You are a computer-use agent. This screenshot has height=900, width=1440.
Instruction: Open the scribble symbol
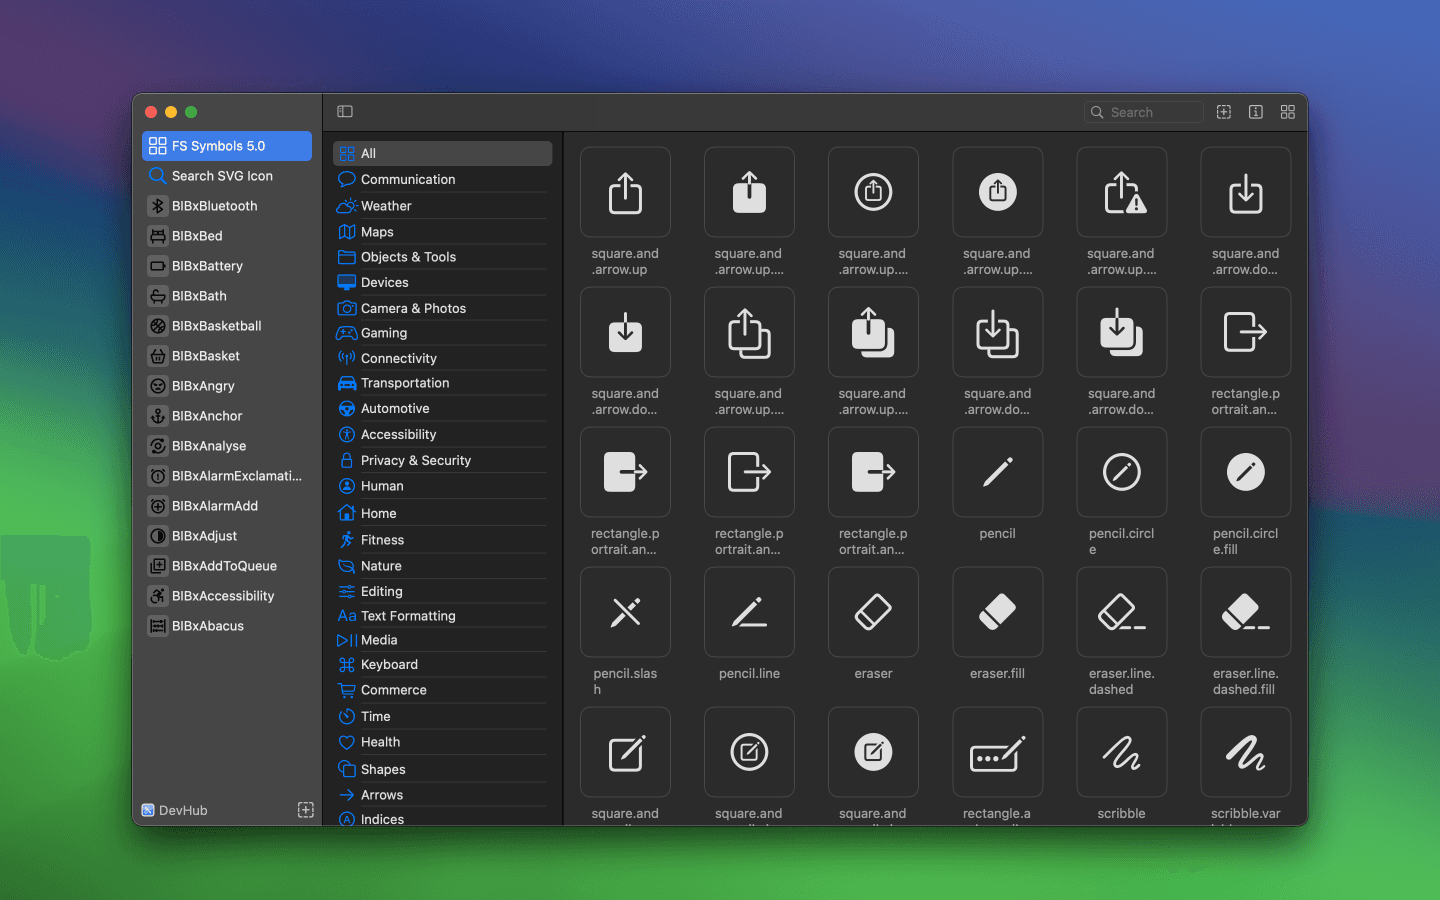tap(1121, 752)
